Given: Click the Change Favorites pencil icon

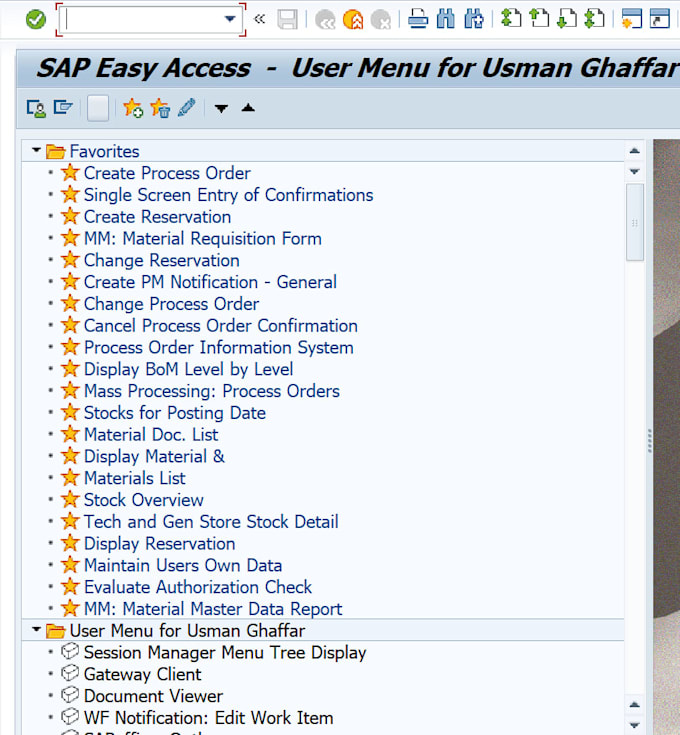Looking at the screenshot, I should [187, 107].
